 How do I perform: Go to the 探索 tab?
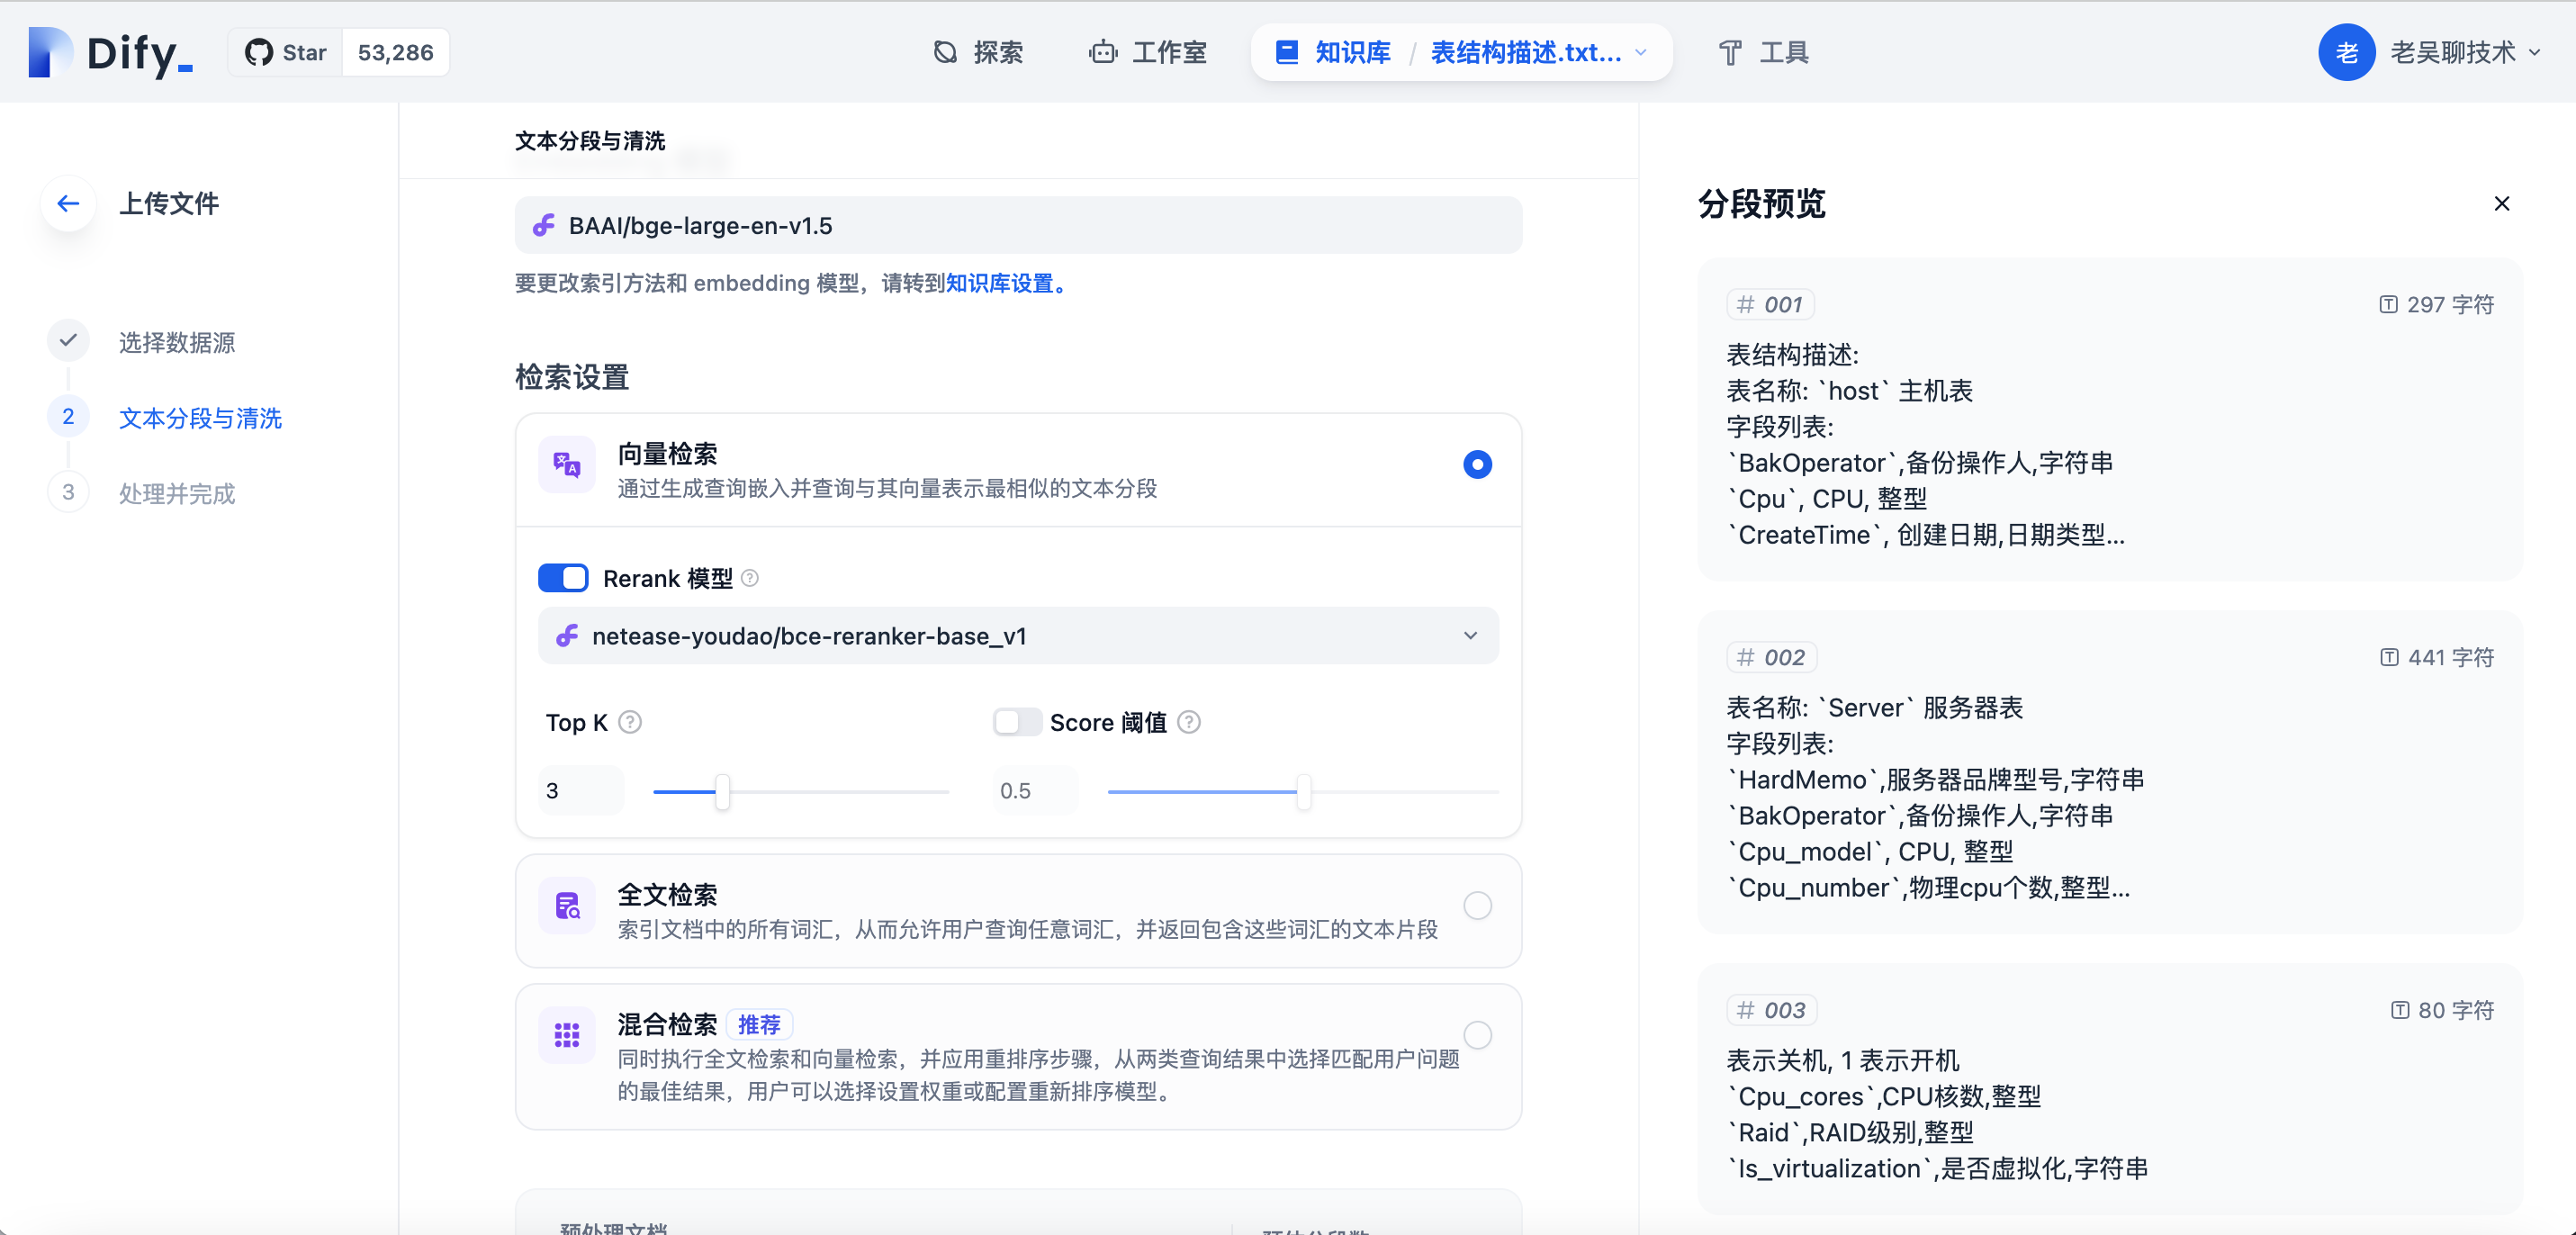point(978,53)
